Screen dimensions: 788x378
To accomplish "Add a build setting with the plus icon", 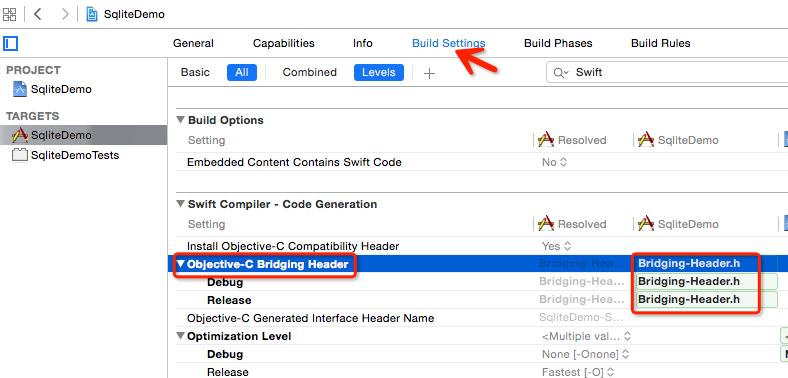I will (429, 73).
